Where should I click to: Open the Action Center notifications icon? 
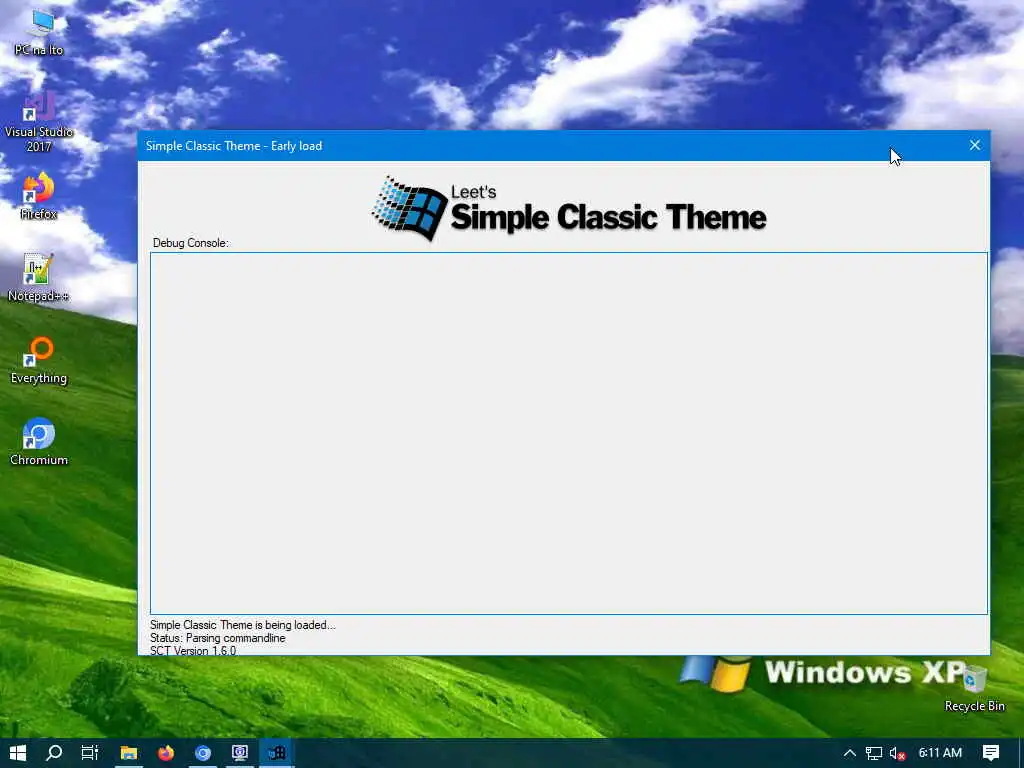[991, 753]
